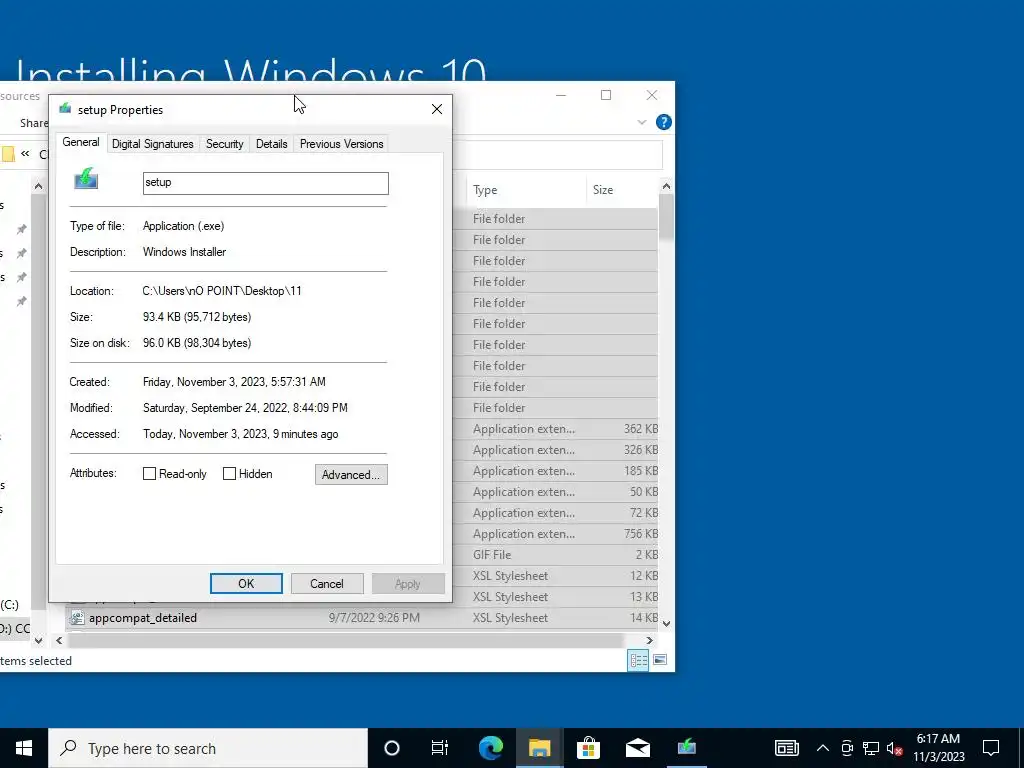Click the appcompat_detailed file icon
Image resolution: width=1024 pixels, height=768 pixels.
[x=77, y=618]
